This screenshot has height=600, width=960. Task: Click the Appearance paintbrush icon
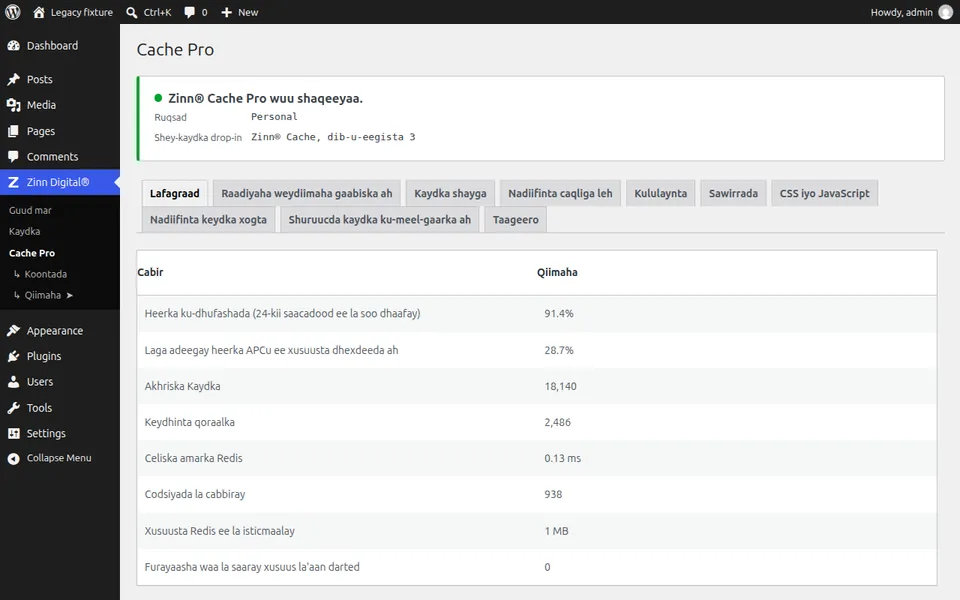point(13,331)
